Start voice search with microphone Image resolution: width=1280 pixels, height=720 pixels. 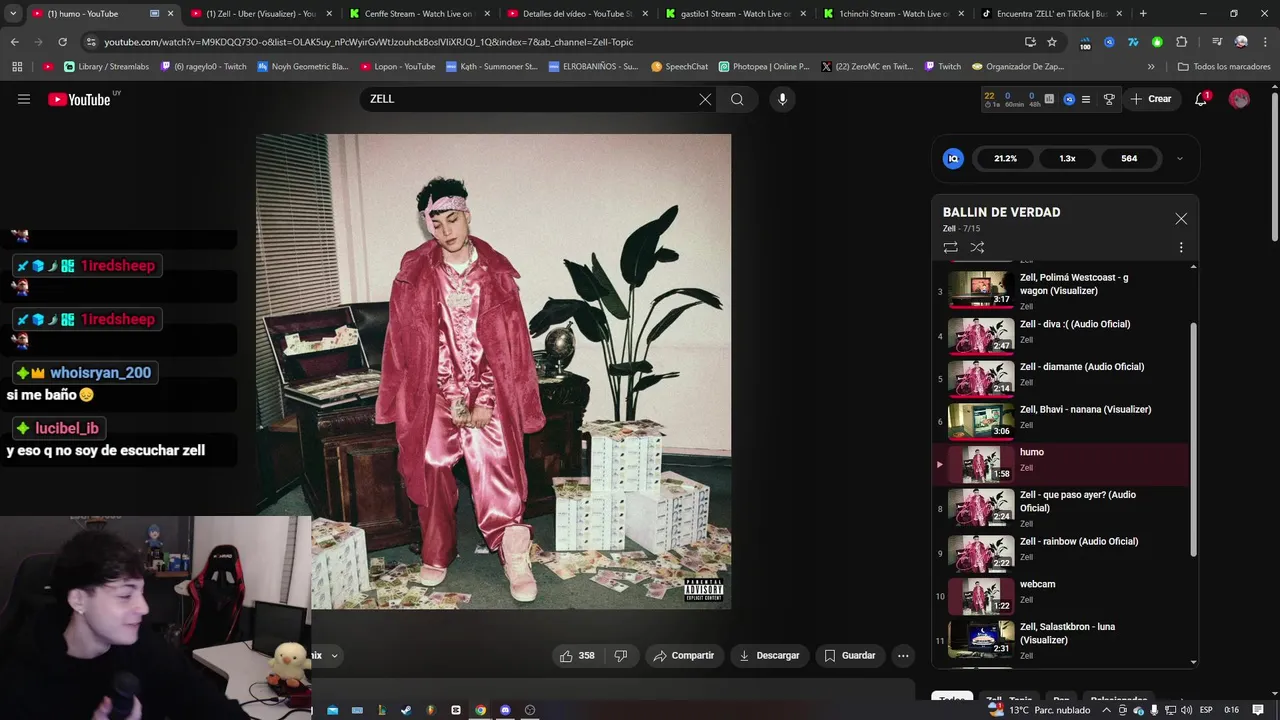[x=782, y=99]
